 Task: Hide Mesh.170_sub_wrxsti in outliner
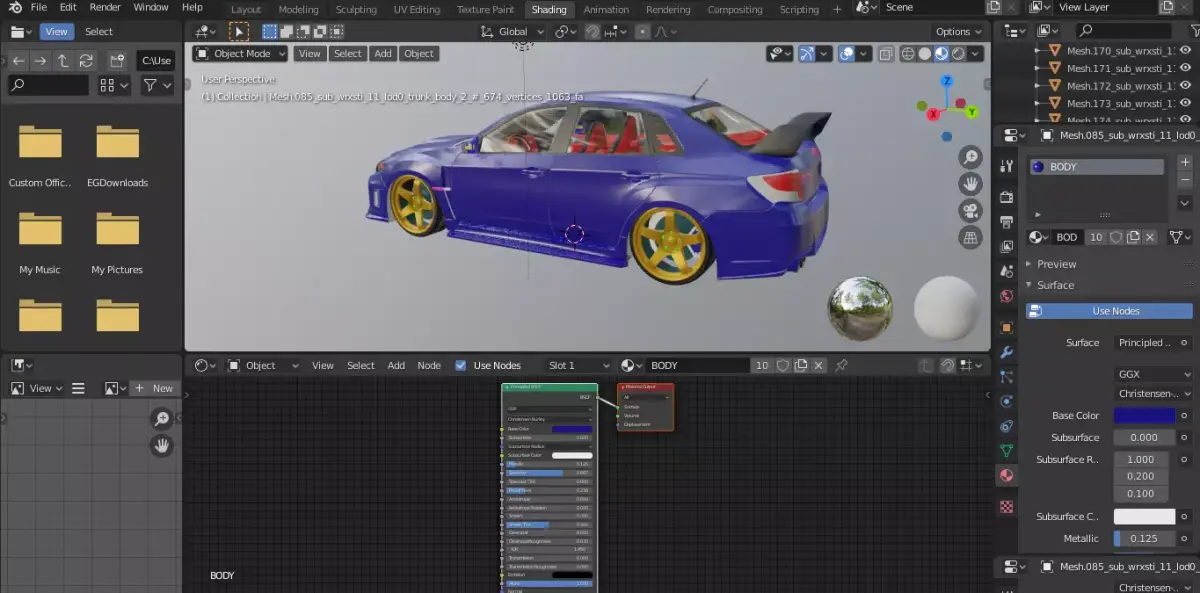[1184, 50]
